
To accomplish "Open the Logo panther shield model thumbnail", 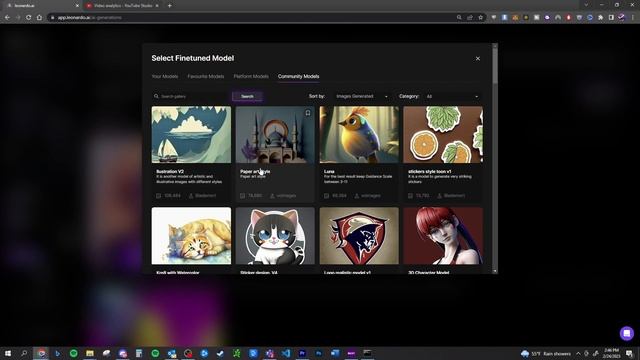I will [359, 236].
